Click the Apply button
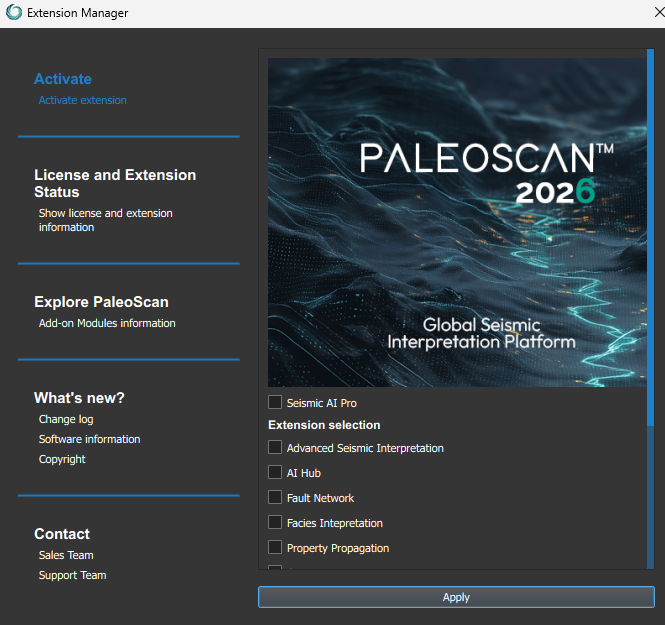This screenshot has width=665, height=625. [x=456, y=597]
